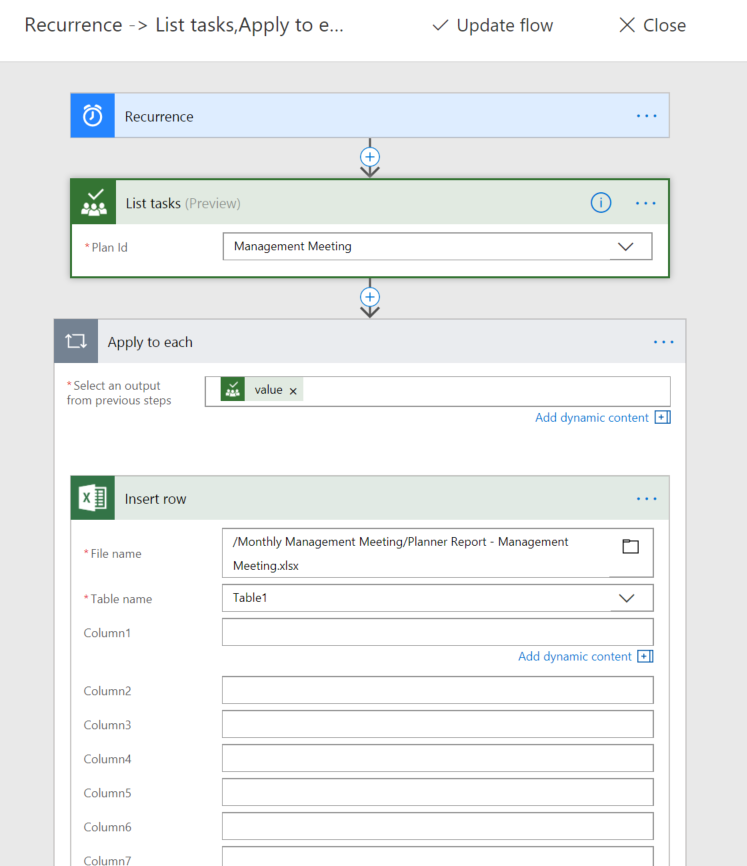This screenshot has width=747, height=866.
Task: Collapse the Insert row action header
Action: click(370, 498)
